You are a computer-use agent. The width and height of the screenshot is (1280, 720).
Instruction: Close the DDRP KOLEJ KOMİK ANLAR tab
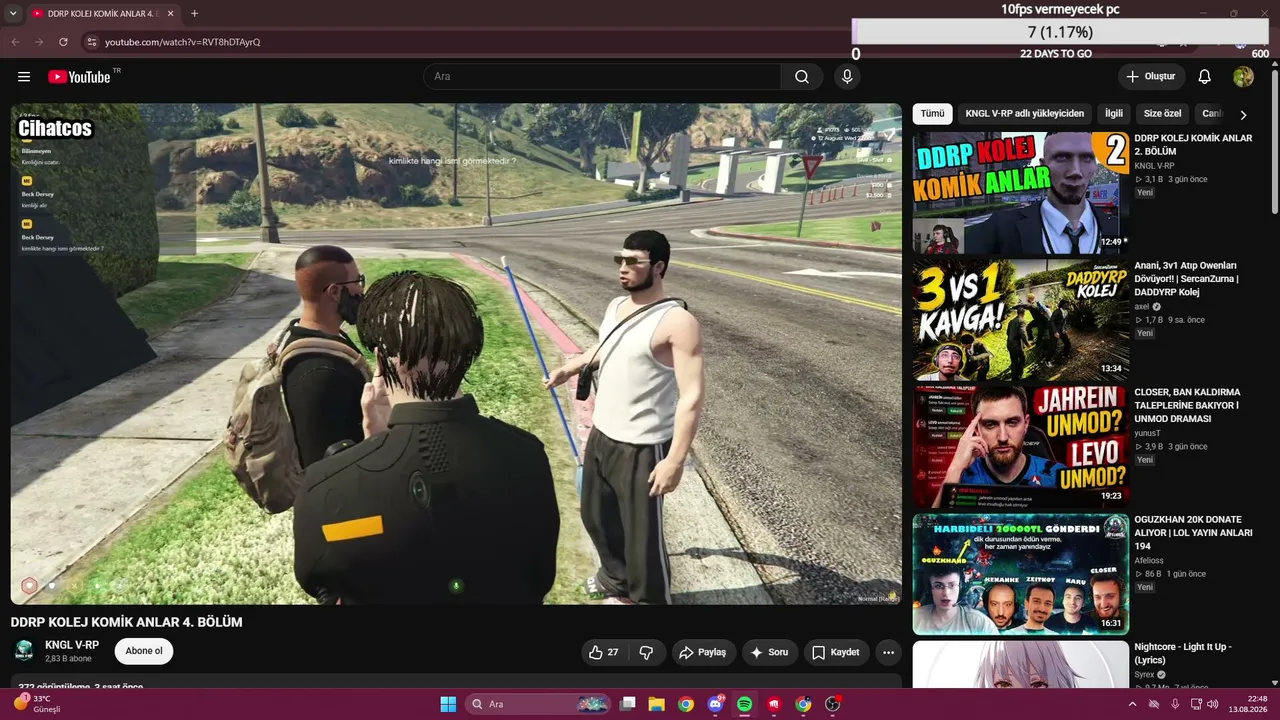click(170, 14)
